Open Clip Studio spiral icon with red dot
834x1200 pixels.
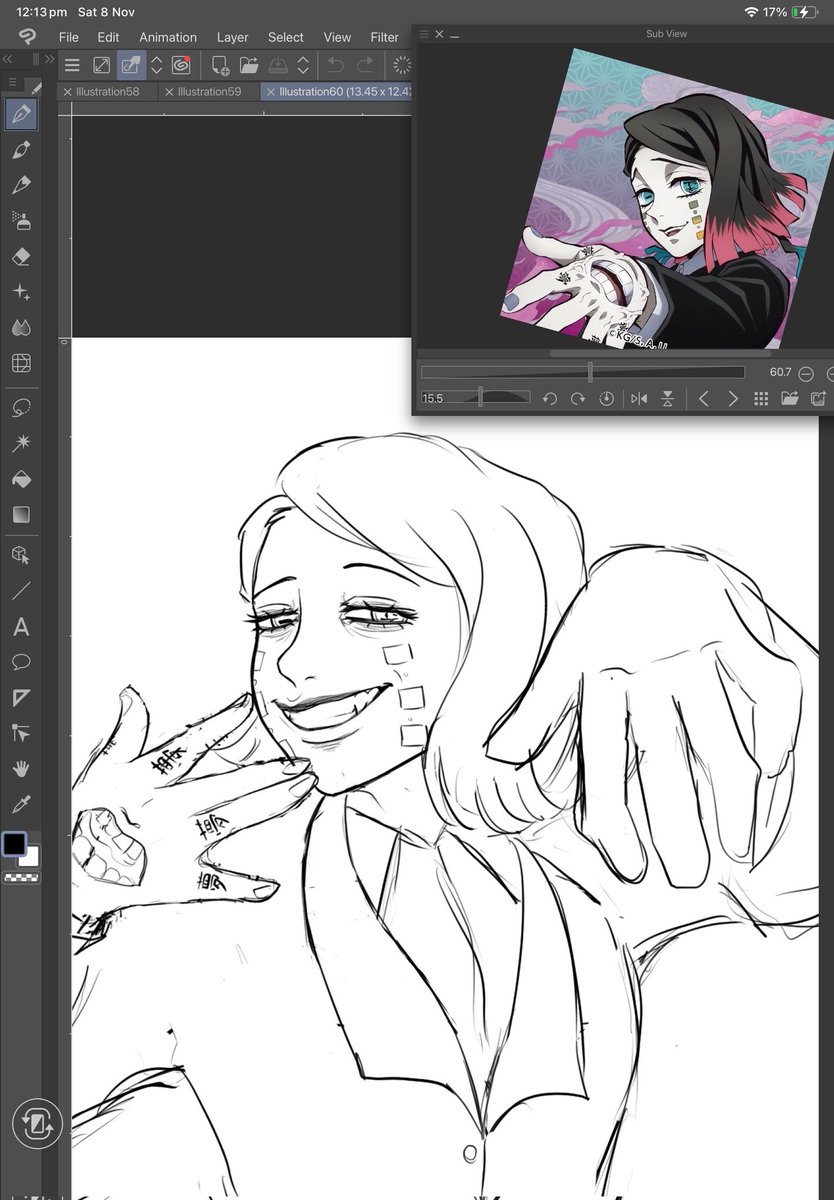tap(181, 66)
